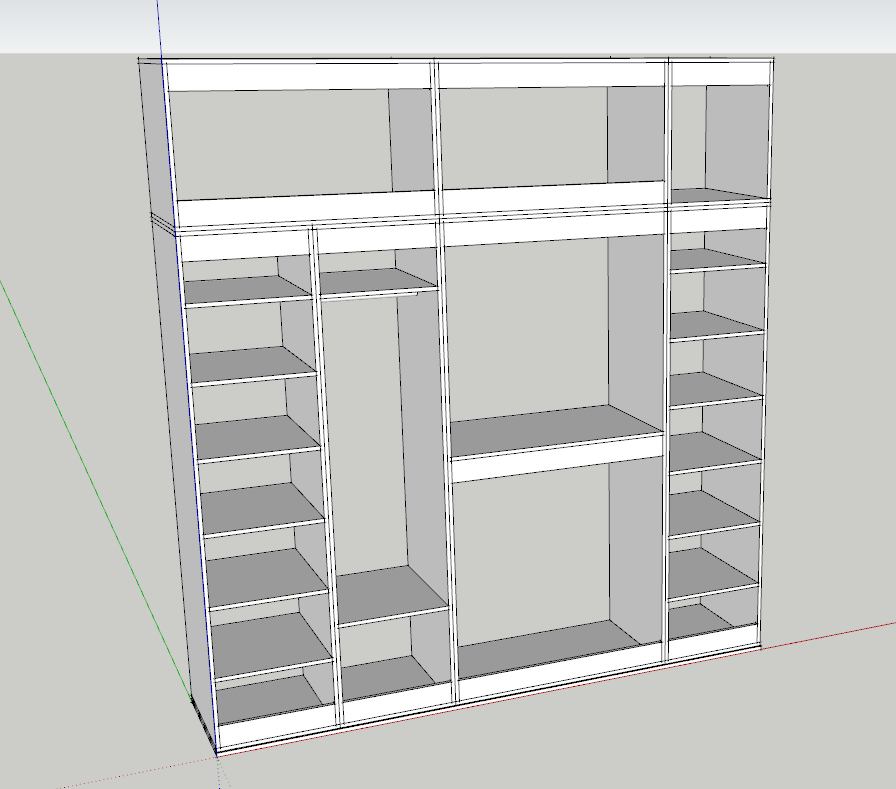Click the axis origin at wardrobe's front corner

pyautogui.click(x=217, y=755)
